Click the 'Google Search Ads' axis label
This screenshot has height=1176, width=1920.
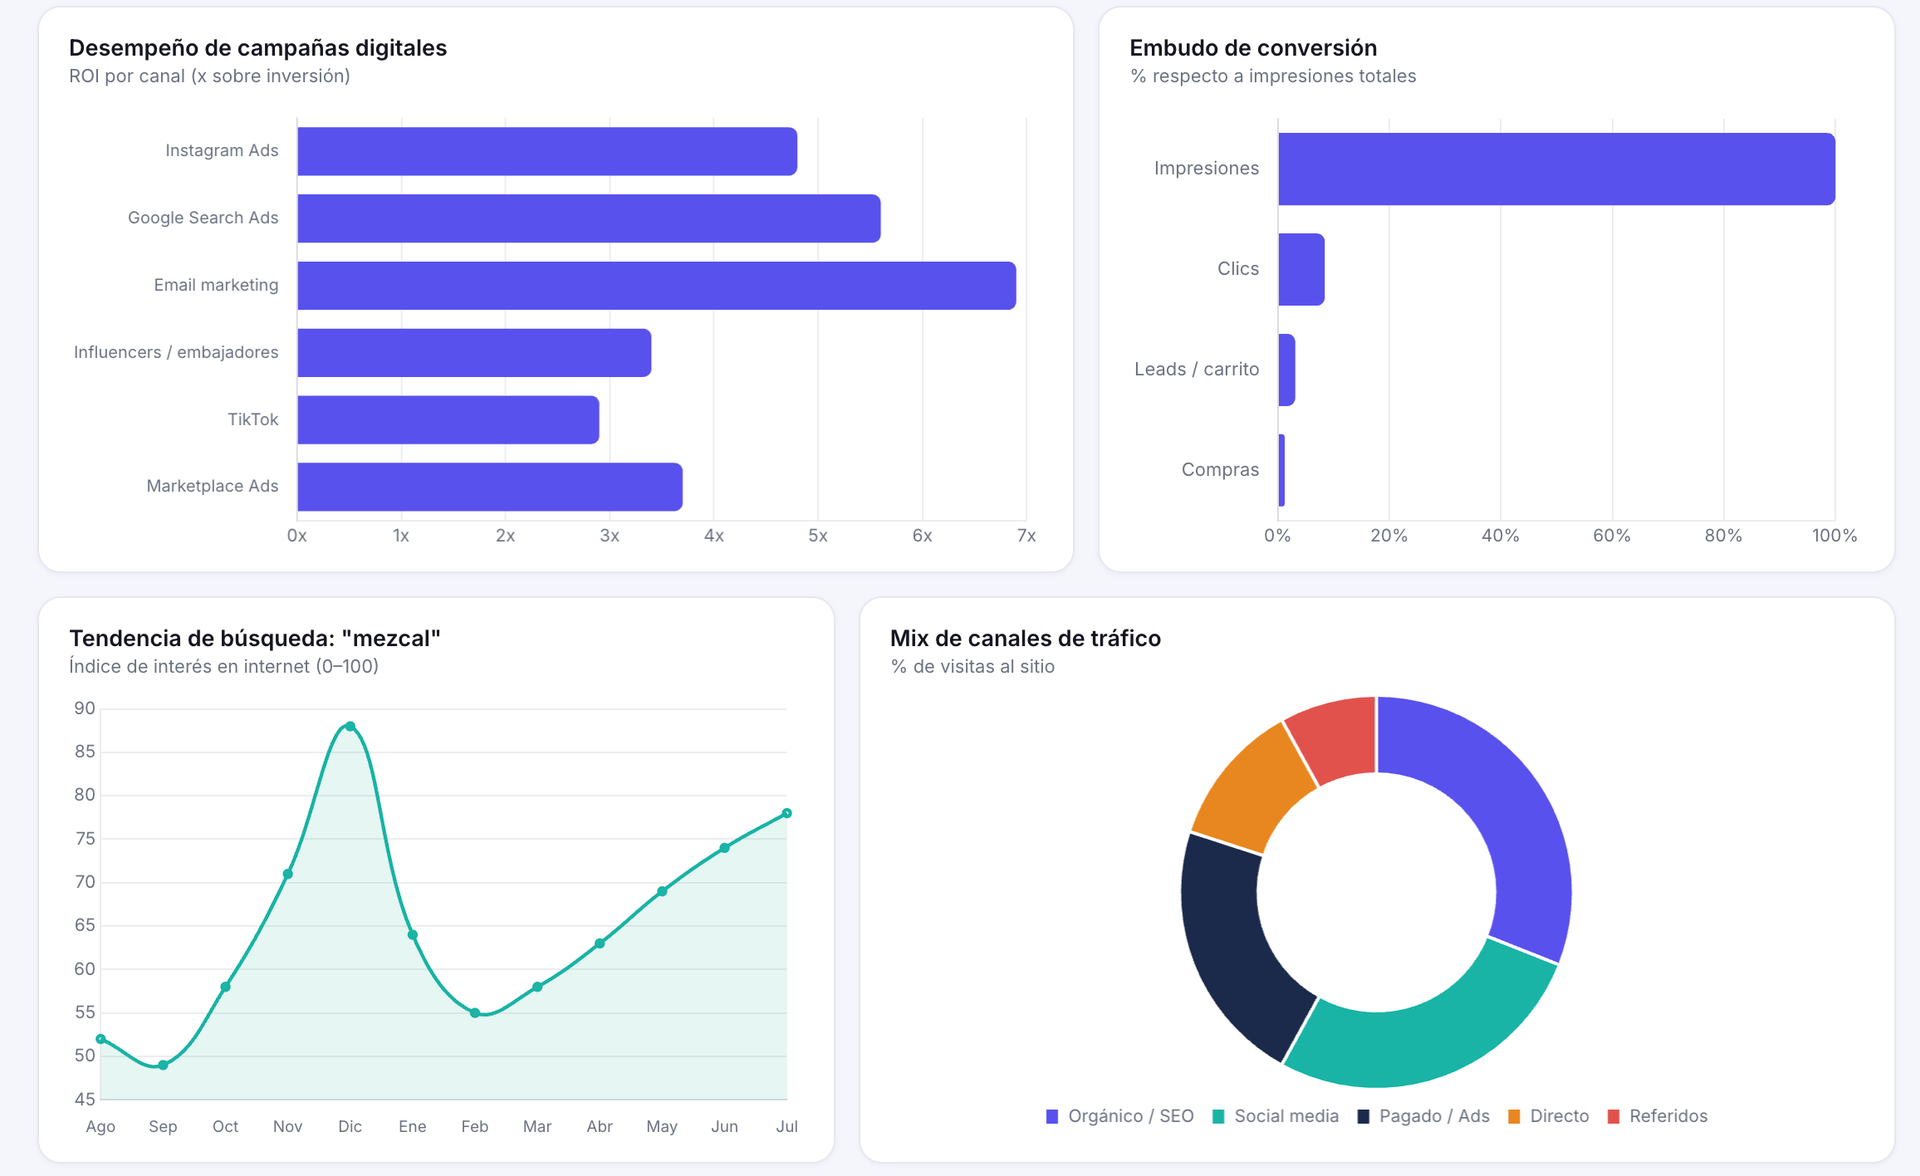(x=203, y=218)
